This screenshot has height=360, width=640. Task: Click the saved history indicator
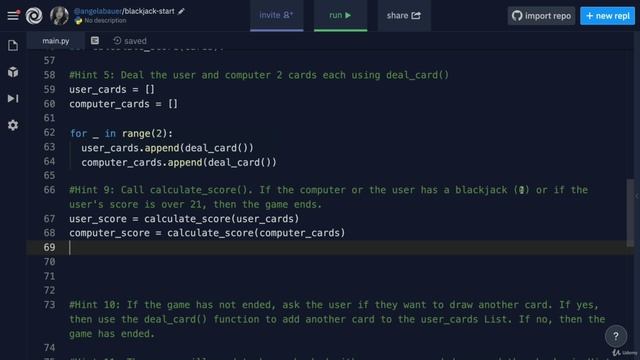click(130, 41)
